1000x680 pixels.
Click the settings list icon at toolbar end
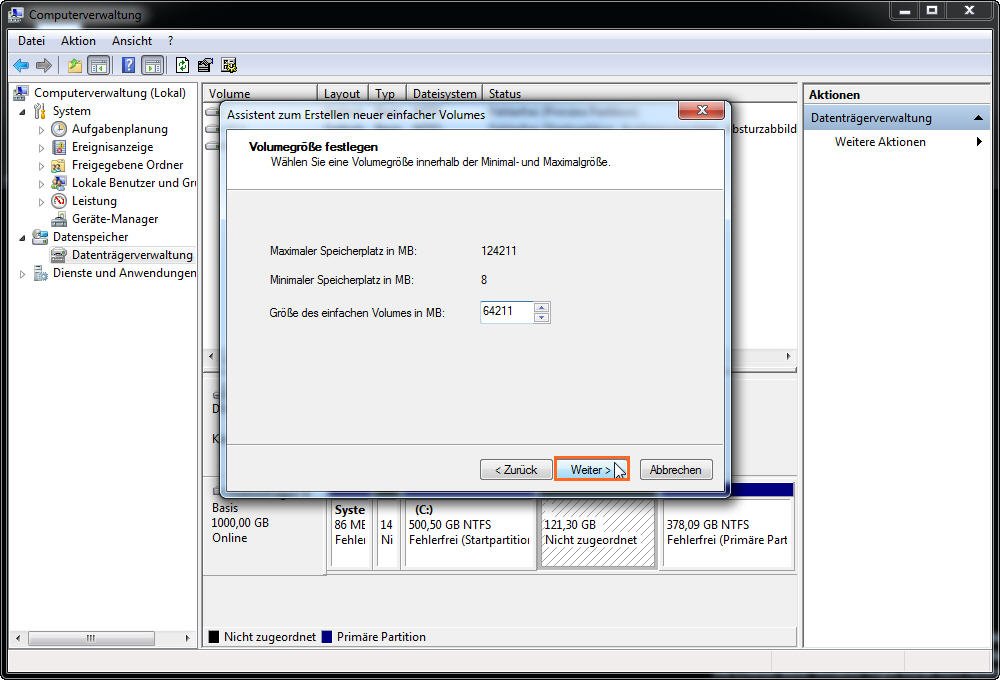click(x=229, y=65)
